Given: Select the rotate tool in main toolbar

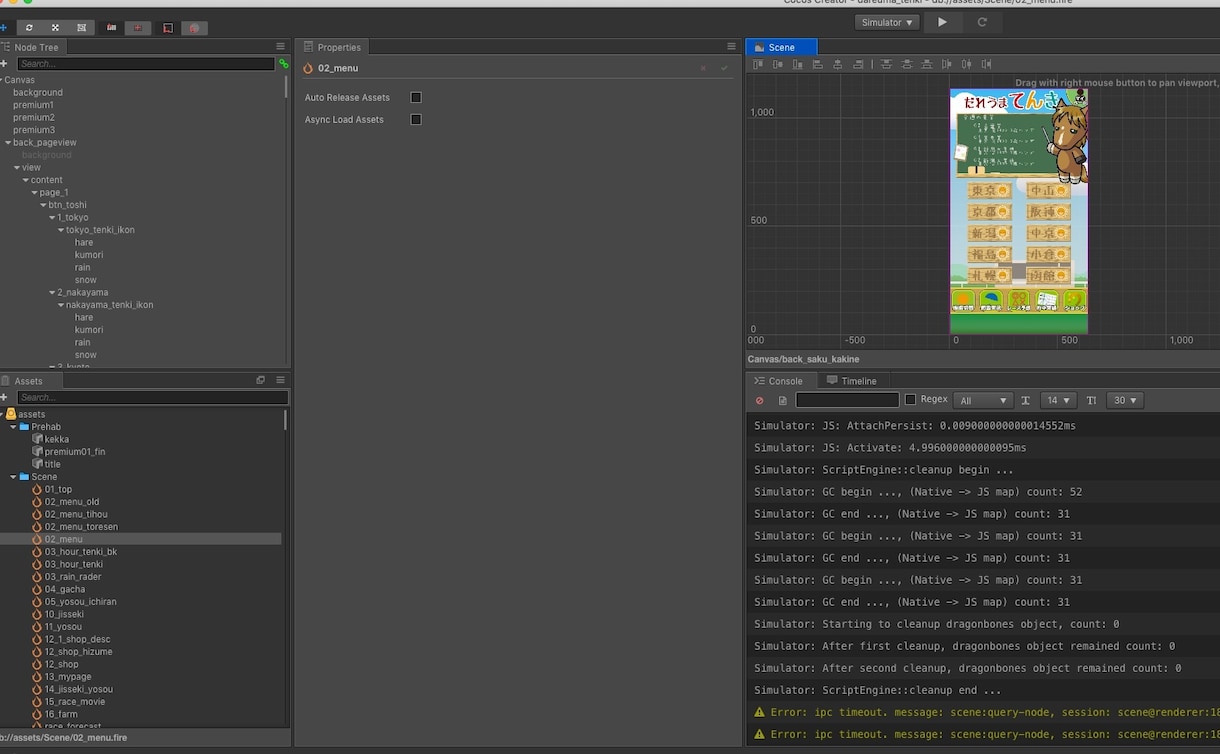Looking at the screenshot, I should pos(29,28).
